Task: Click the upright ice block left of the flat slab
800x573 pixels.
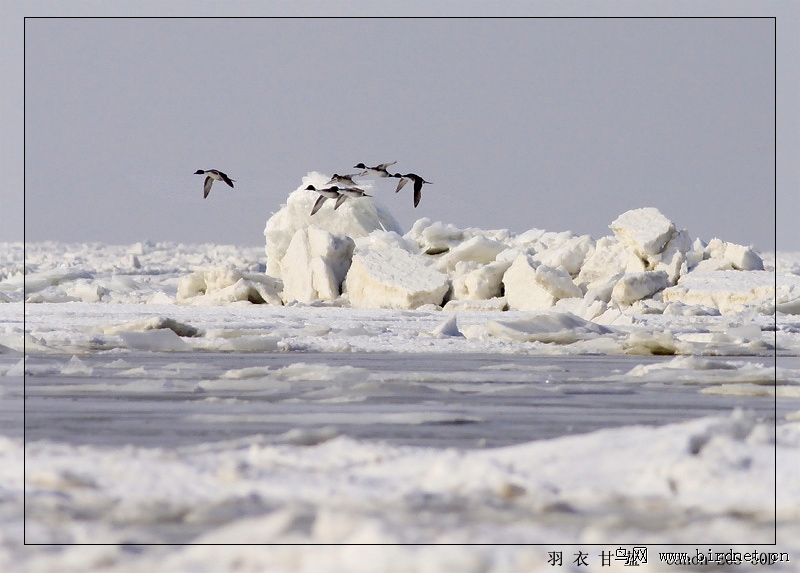Action: tap(315, 264)
